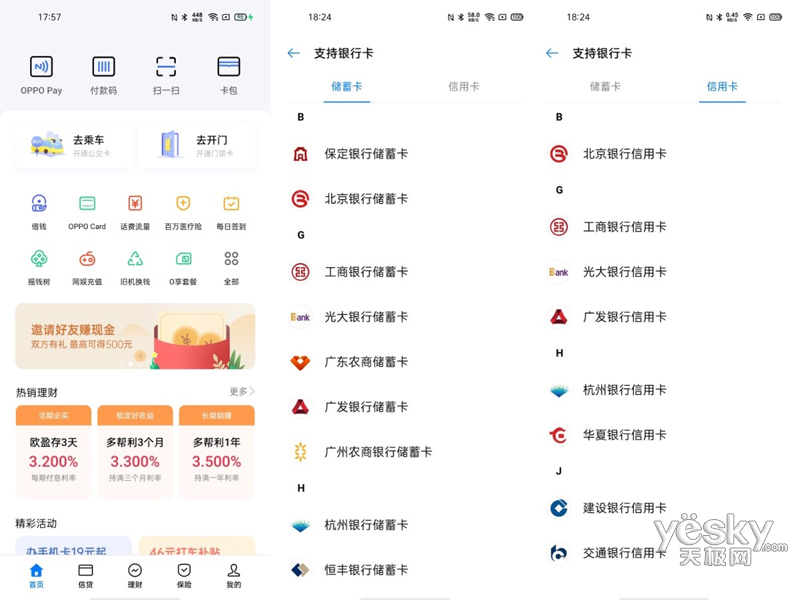
Task: Tap the 恒丰银行 logo icon
Action: pos(301,569)
